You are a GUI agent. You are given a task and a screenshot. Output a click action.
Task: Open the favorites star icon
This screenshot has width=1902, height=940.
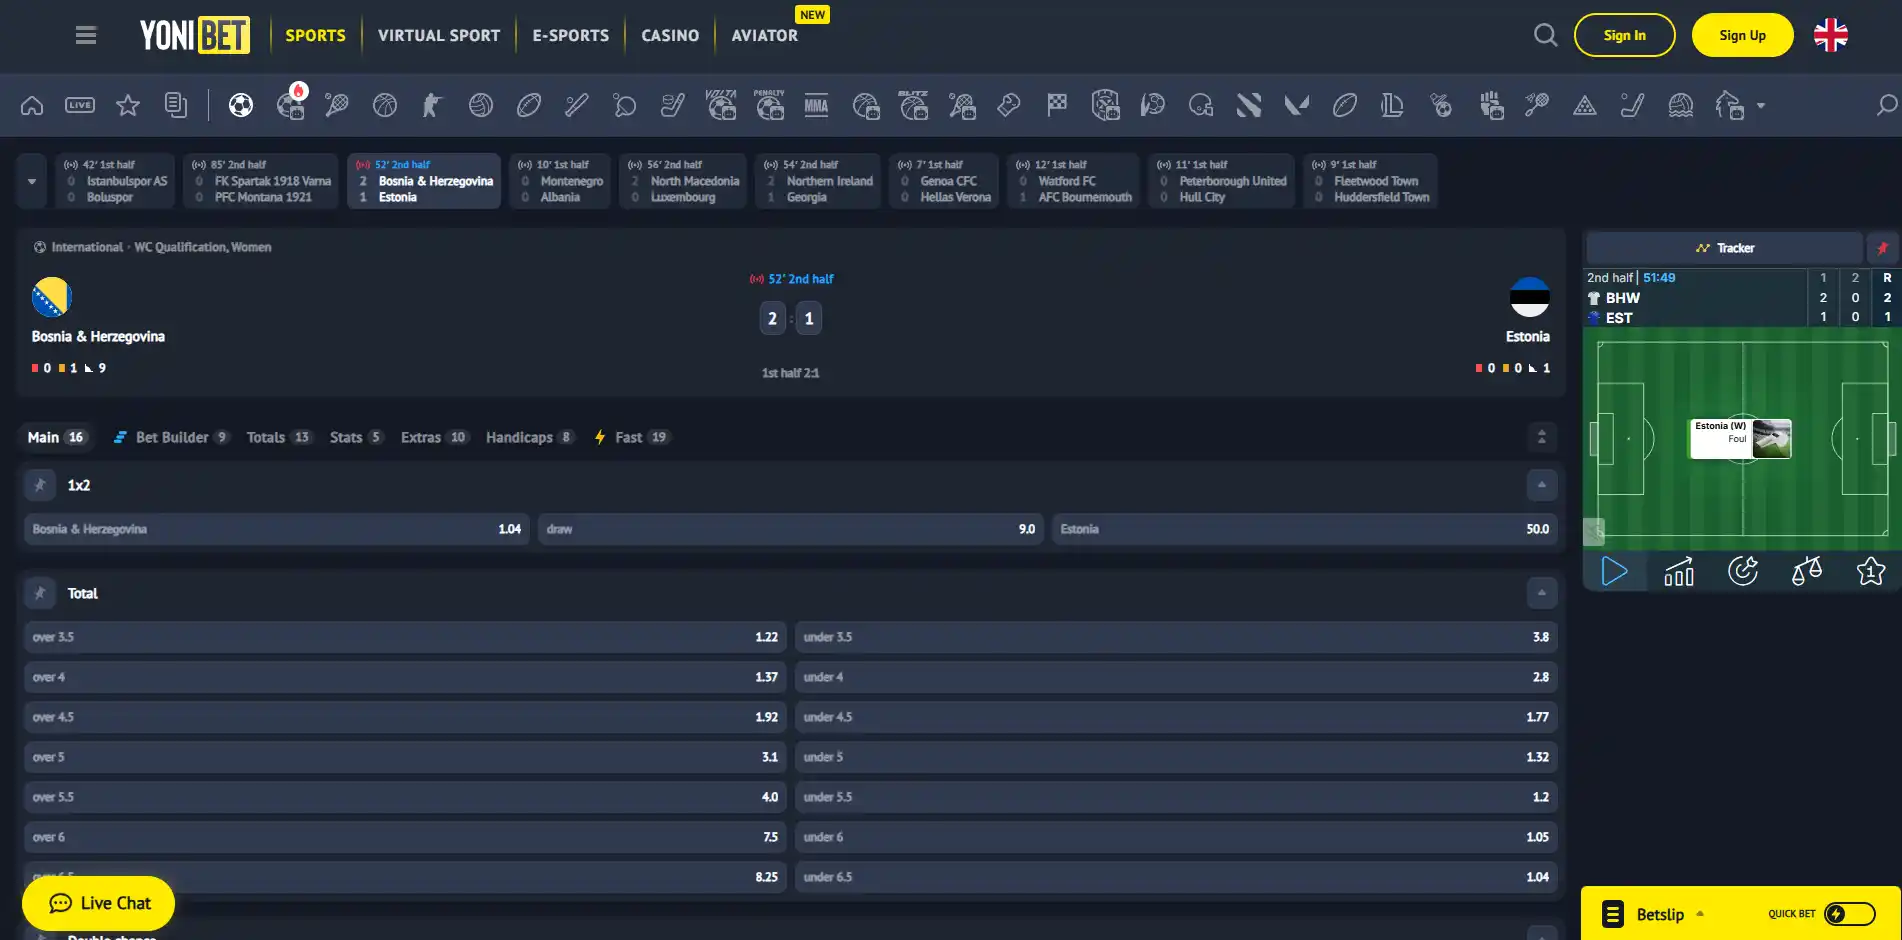128,105
